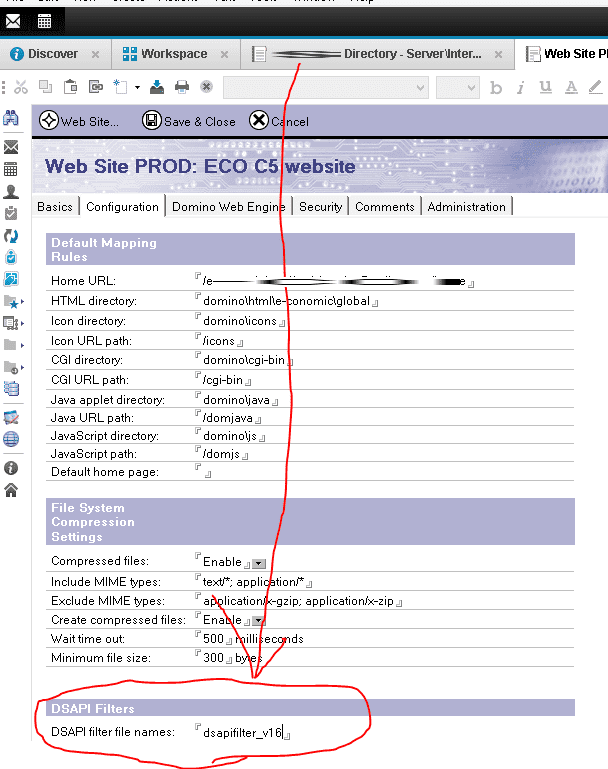Click the binoculars search icon
608x769 pixels.
[11, 120]
